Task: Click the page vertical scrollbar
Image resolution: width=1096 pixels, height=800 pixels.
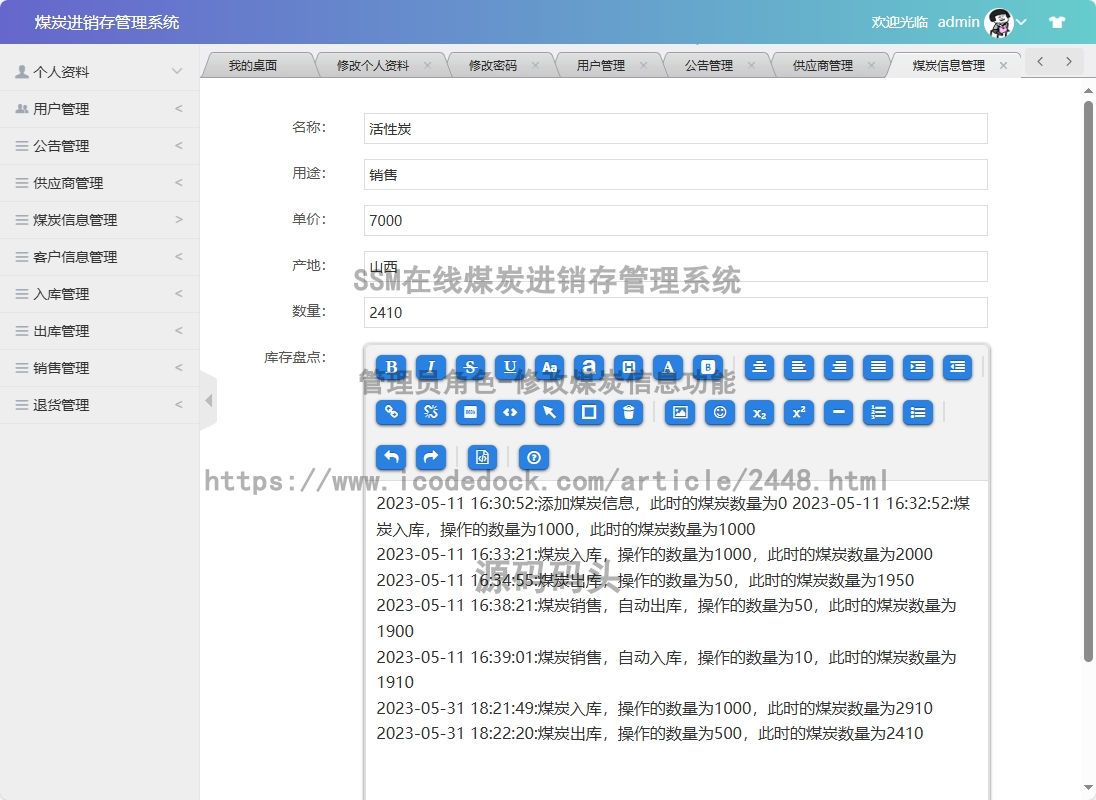Action: [1088, 381]
